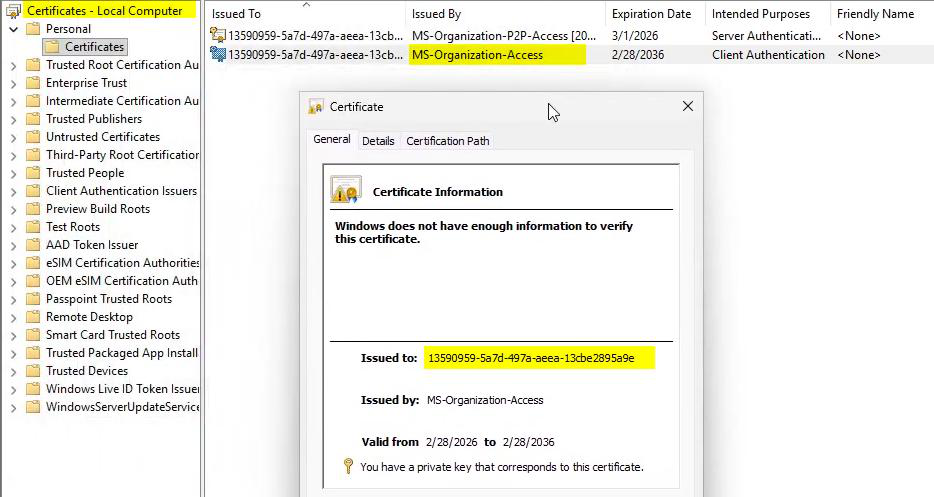Click the MS-Organization-P2P-Access certificate row icon
This screenshot has width=934, height=497.
(218, 35)
